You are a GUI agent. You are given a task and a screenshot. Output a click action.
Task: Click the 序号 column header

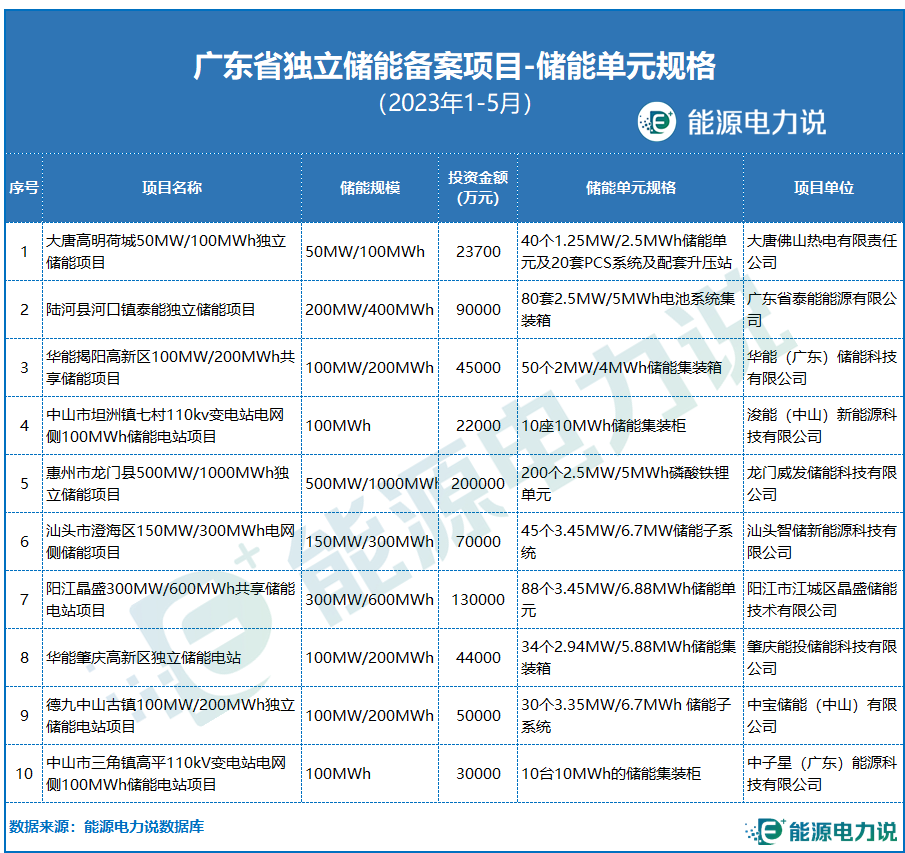pos(24,188)
